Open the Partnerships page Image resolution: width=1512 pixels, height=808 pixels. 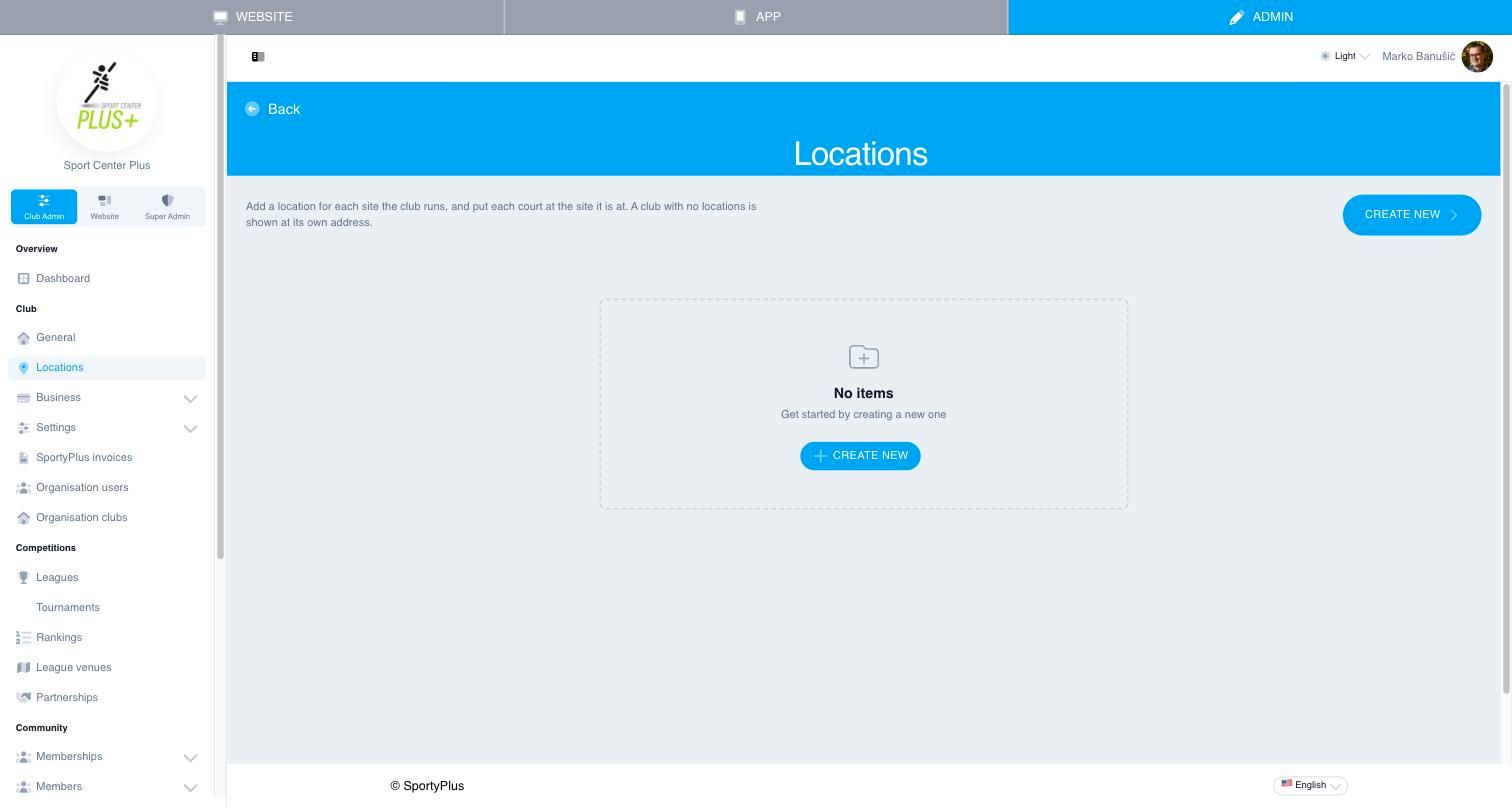[x=107, y=698]
